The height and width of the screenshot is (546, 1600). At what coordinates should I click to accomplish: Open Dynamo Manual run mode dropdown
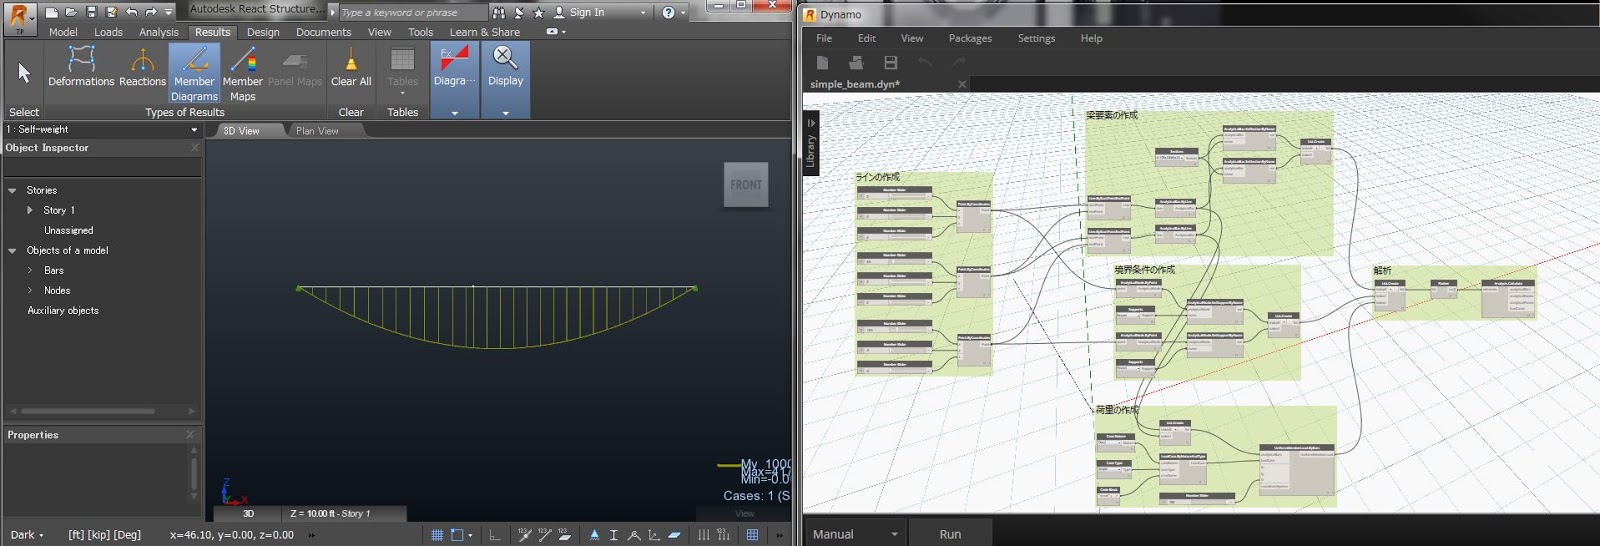coord(855,534)
